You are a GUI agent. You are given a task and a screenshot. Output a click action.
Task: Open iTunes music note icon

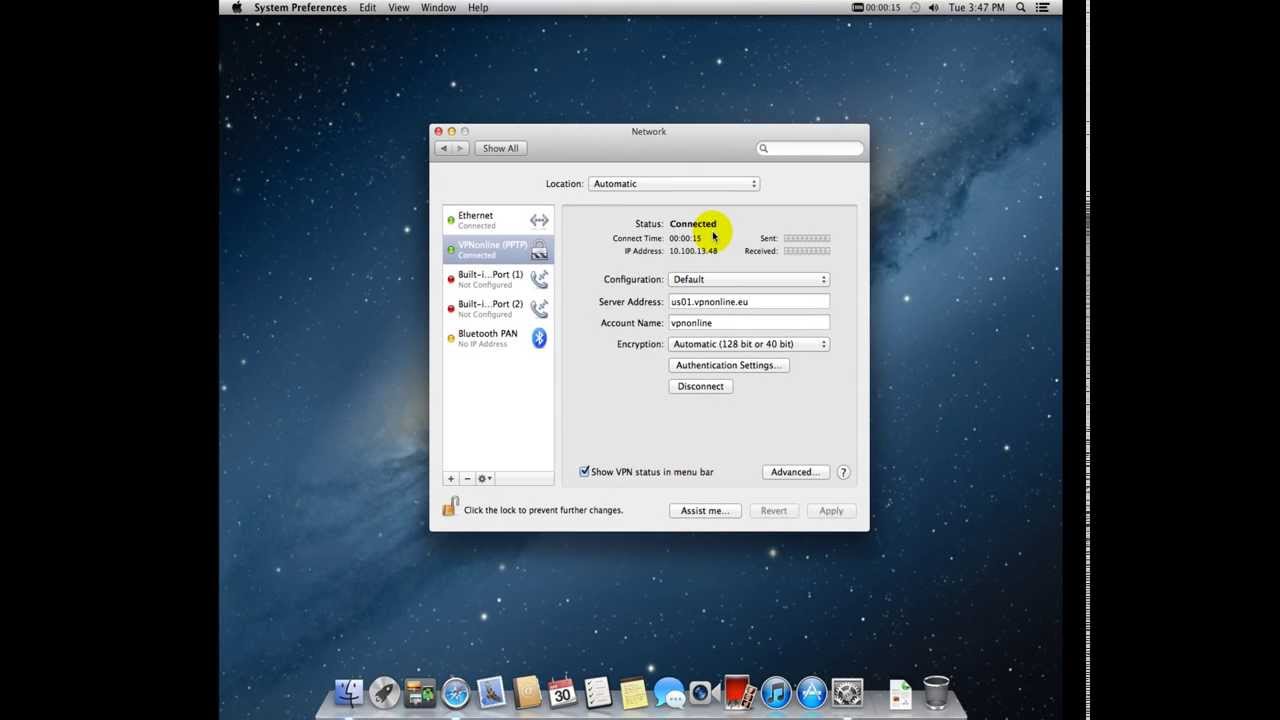click(x=776, y=692)
